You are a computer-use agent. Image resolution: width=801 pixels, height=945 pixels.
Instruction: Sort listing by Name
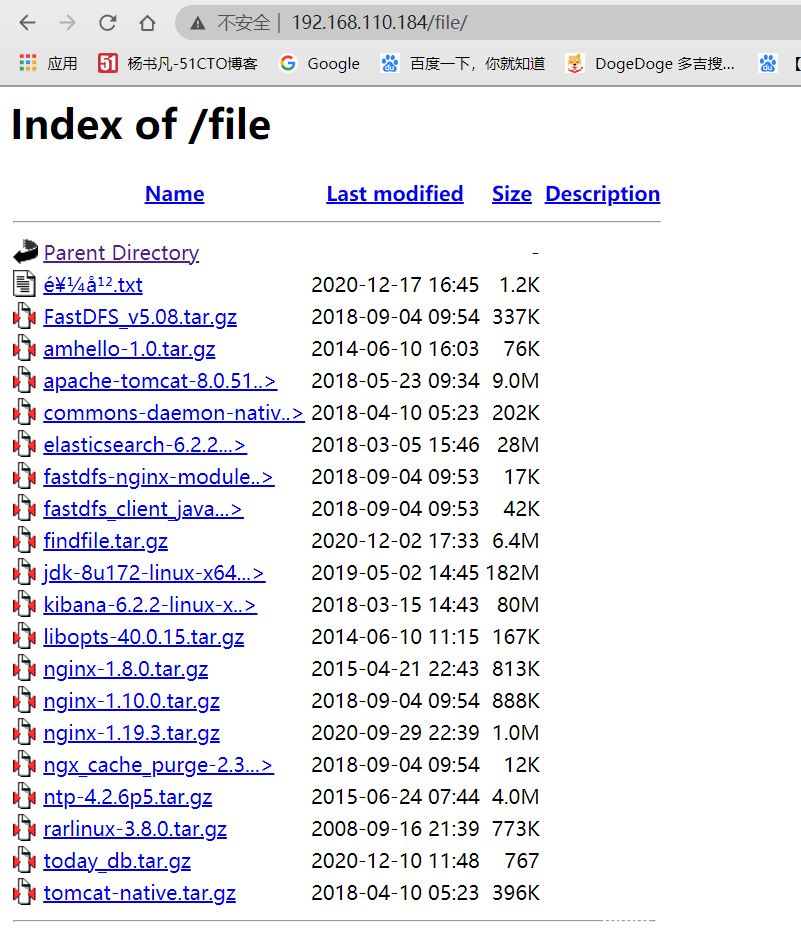point(174,193)
